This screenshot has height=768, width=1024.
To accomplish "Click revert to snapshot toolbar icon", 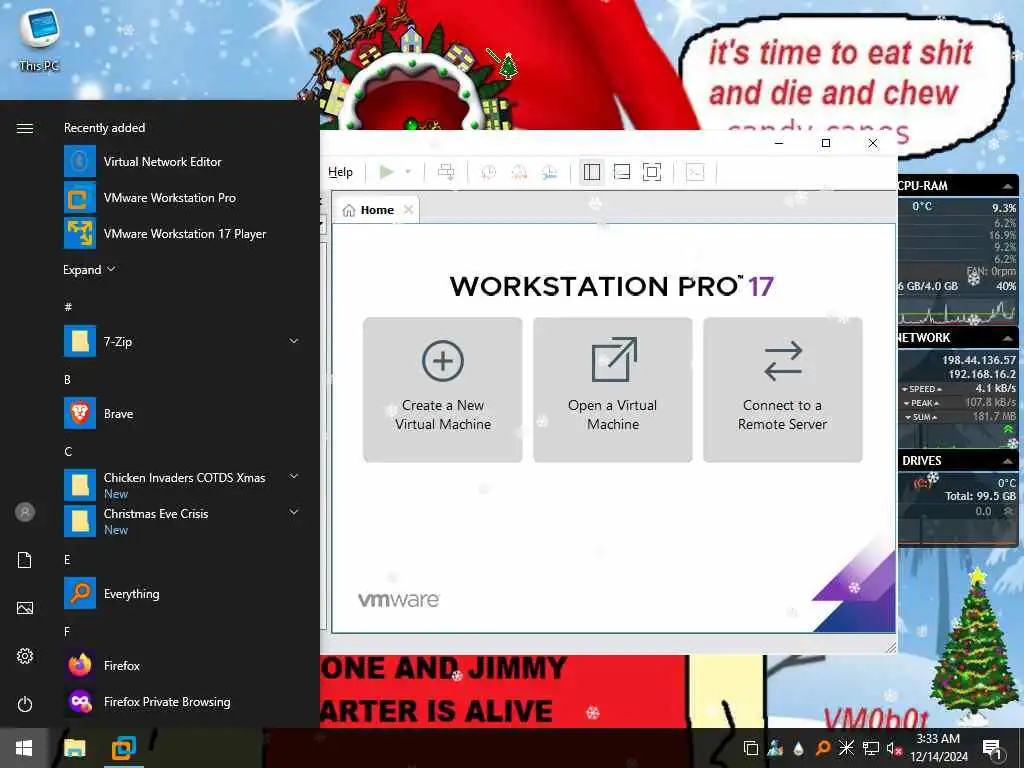I will [519, 172].
